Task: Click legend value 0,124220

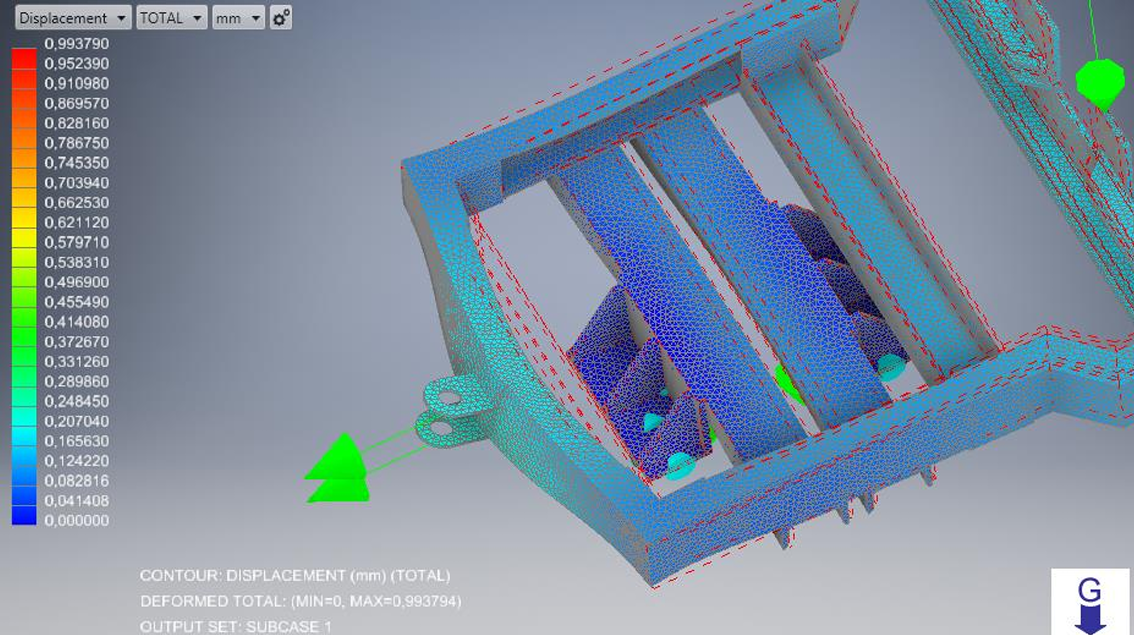Action: 77,461
